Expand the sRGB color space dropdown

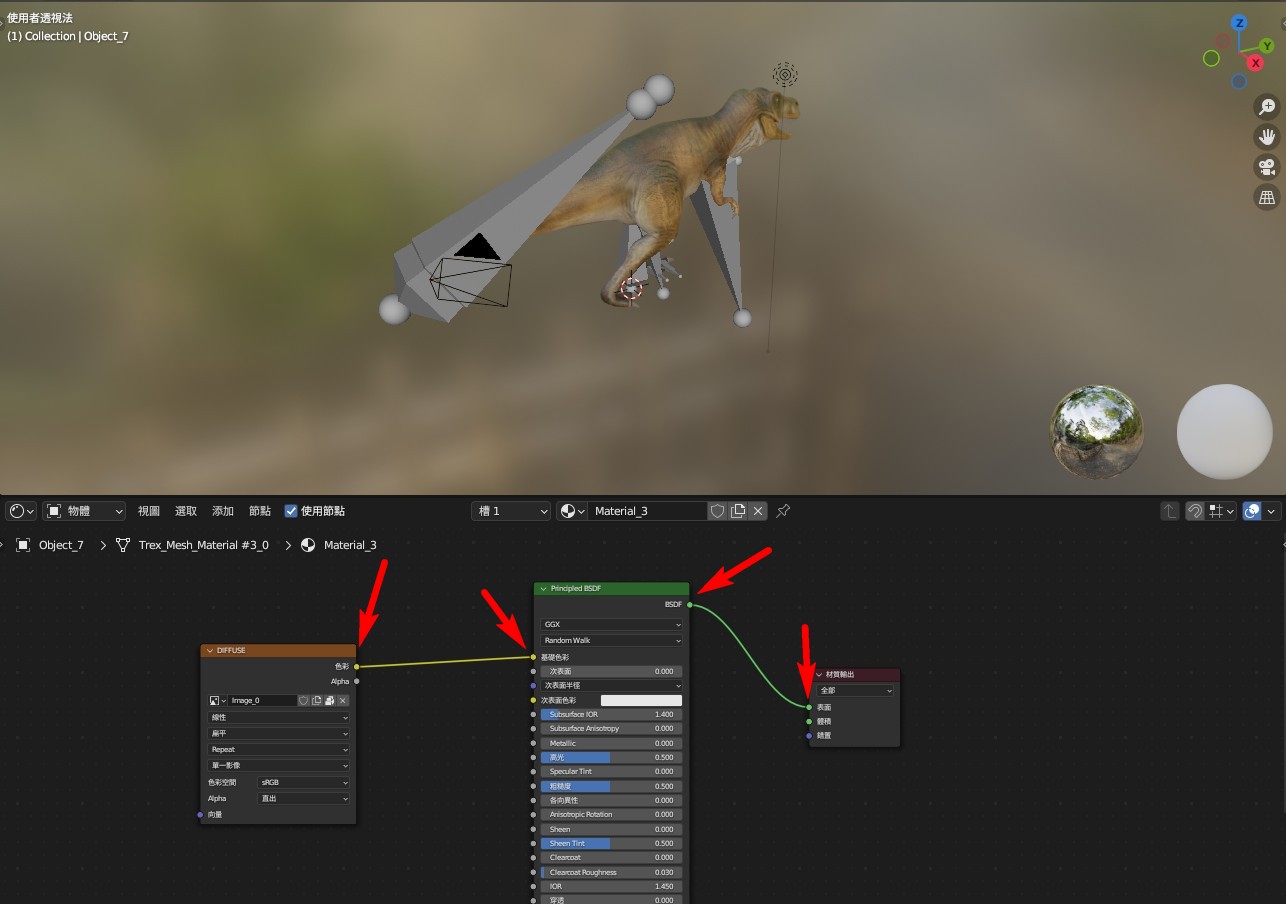pyautogui.click(x=304, y=783)
